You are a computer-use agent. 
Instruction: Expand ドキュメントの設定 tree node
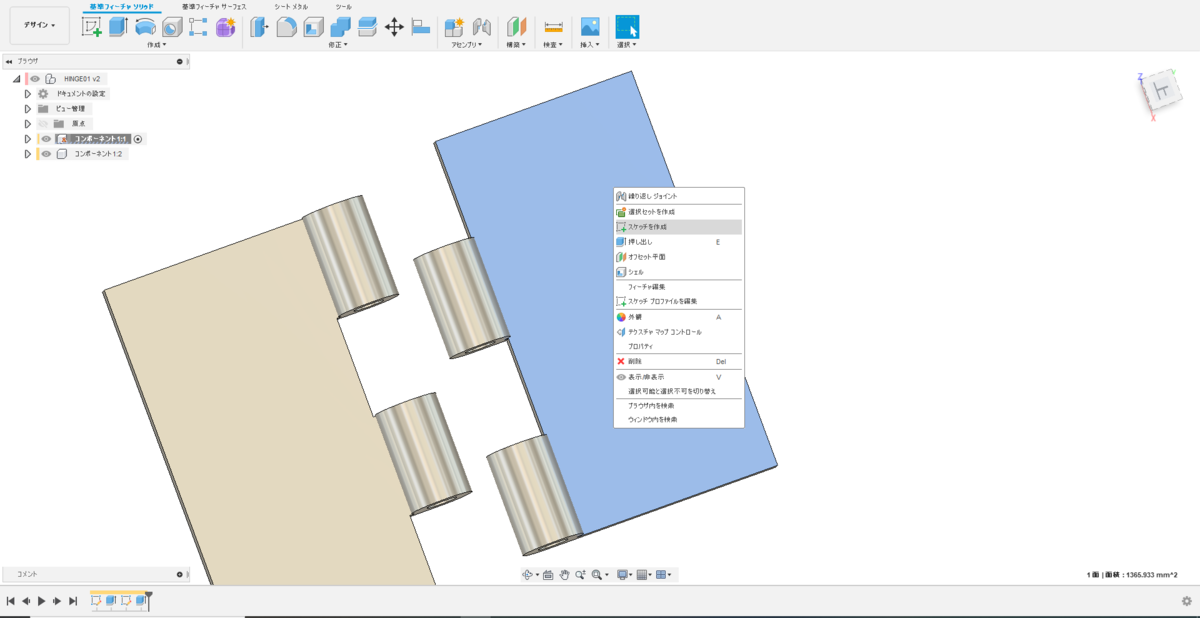(28, 93)
